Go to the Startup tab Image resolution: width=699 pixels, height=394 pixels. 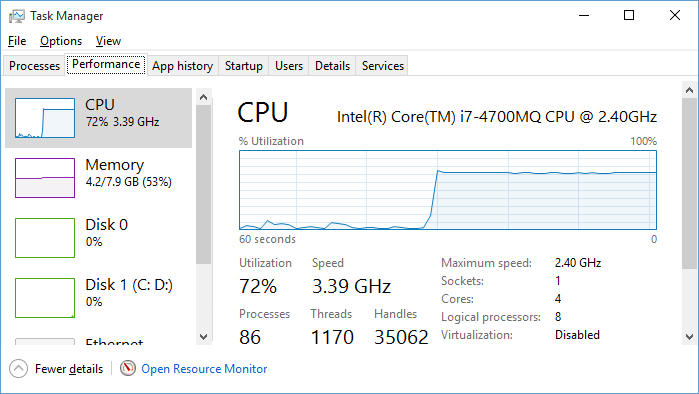click(x=244, y=66)
